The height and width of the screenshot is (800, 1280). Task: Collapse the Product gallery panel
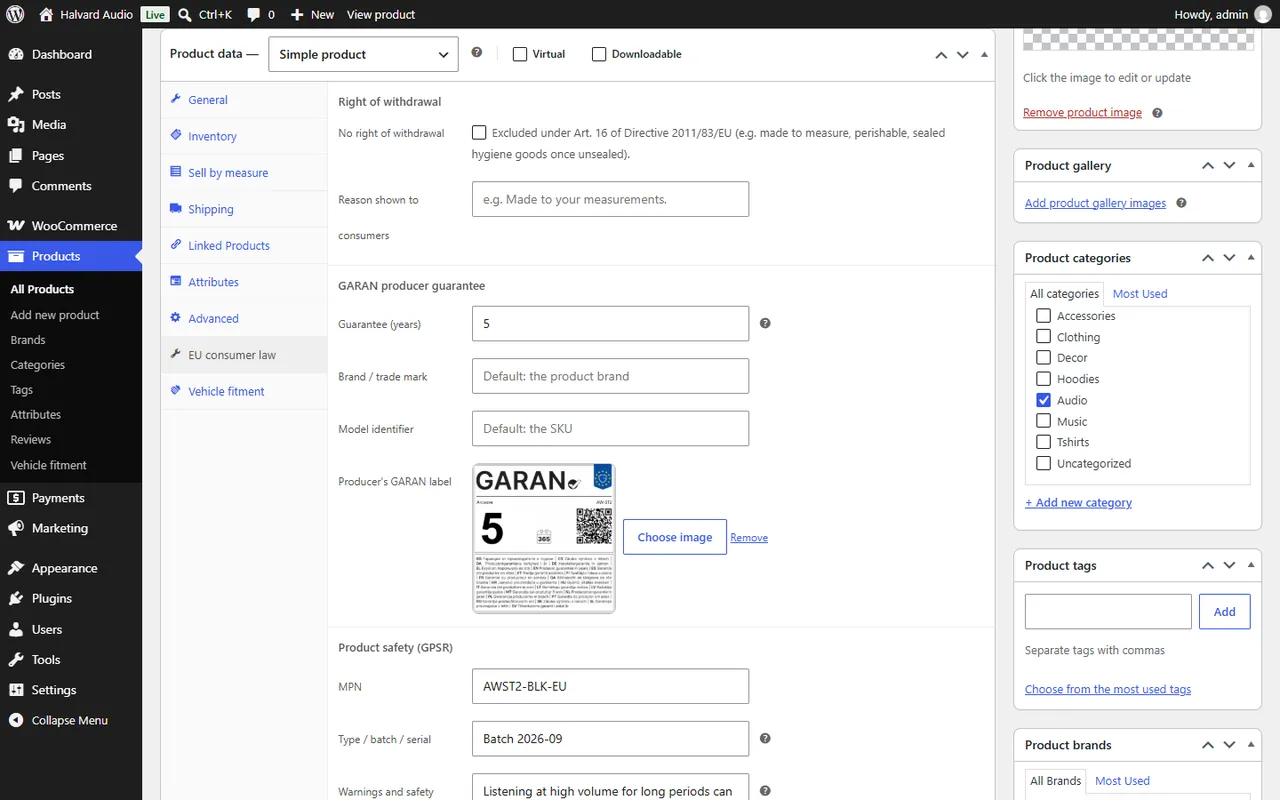(x=1251, y=165)
